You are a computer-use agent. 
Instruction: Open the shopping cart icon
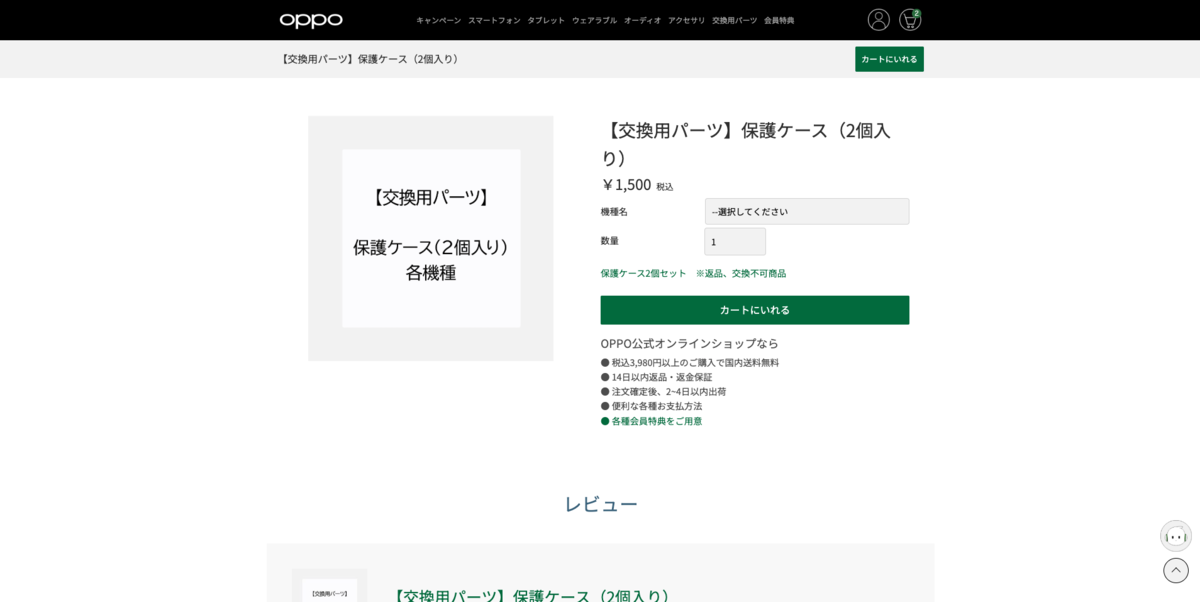(x=910, y=20)
